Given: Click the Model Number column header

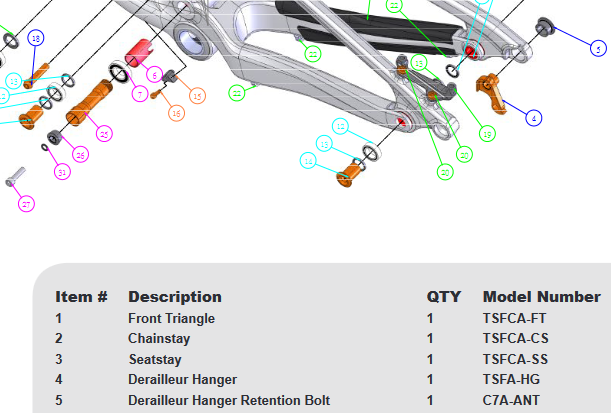Looking at the screenshot, I should click(541, 297).
